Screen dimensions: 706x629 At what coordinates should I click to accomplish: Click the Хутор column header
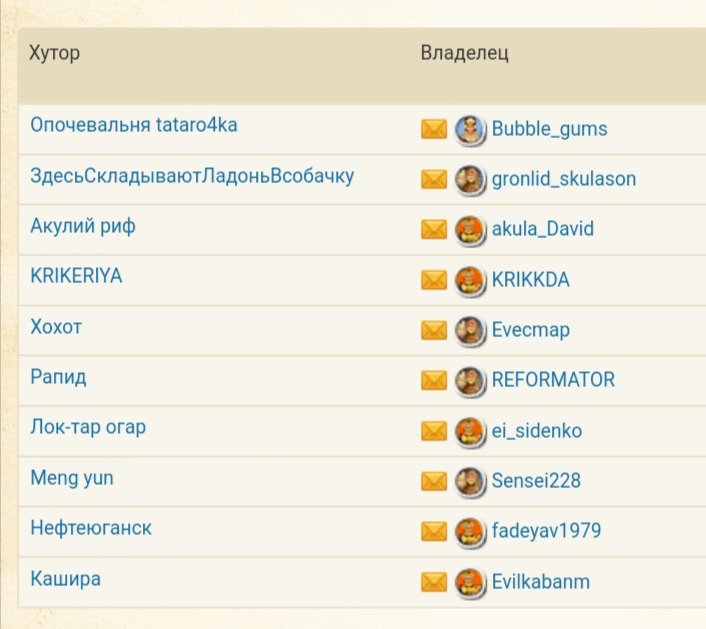[x=55, y=53]
